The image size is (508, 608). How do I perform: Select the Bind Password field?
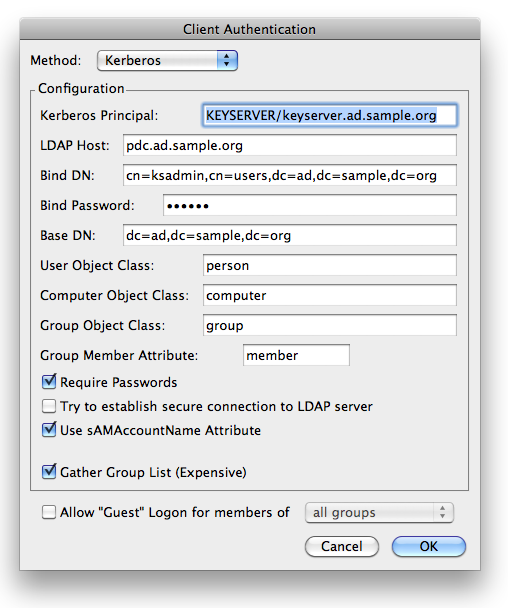pos(310,206)
